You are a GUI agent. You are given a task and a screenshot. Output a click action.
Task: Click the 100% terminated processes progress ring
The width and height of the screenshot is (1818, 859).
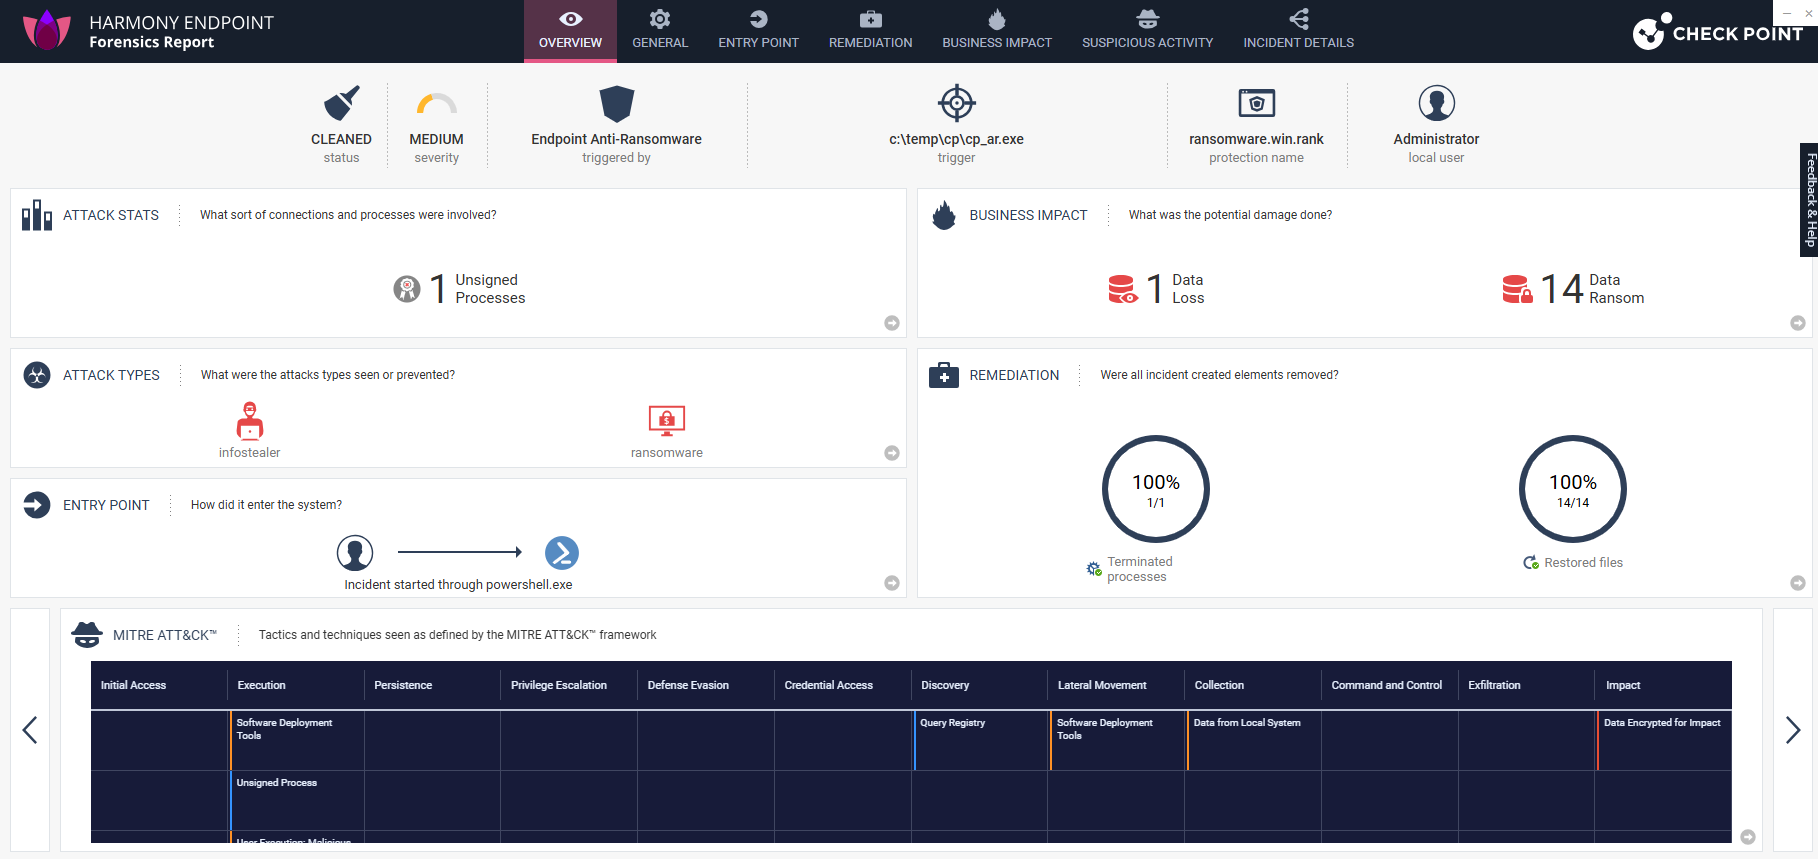click(x=1156, y=489)
